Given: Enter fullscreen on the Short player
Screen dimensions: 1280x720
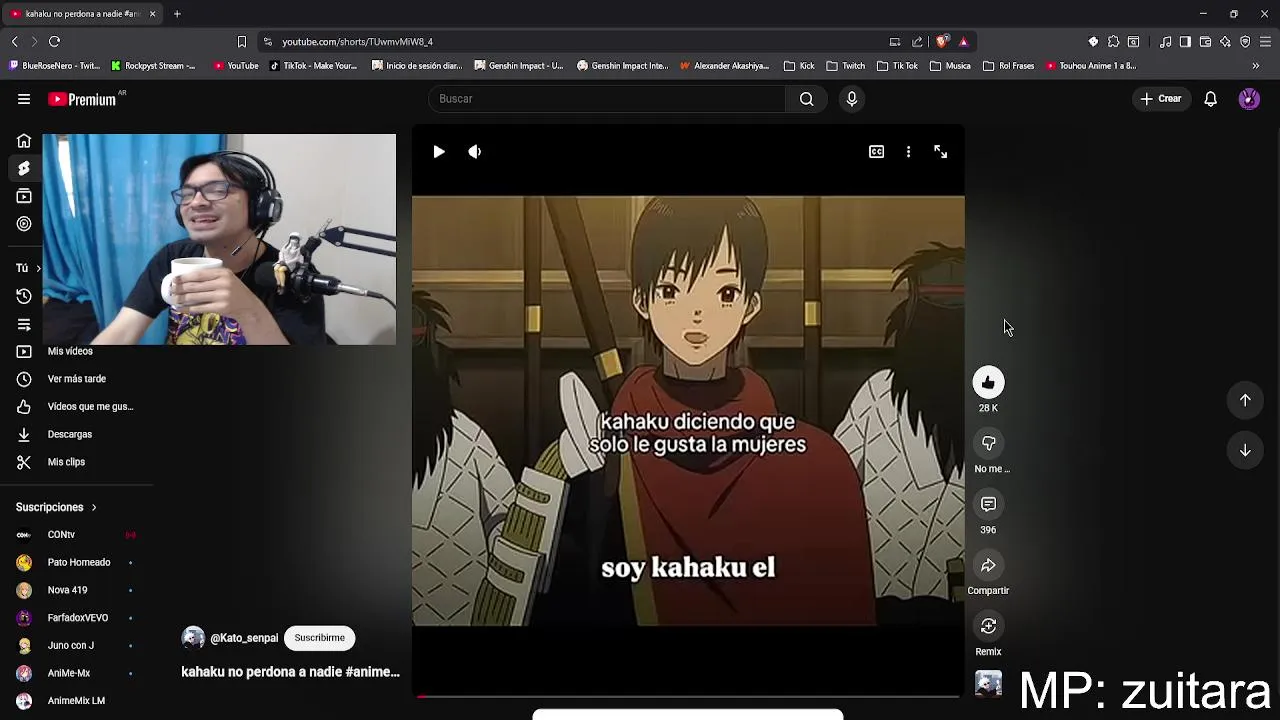Looking at the screenshot, I should tap(940, 152).
